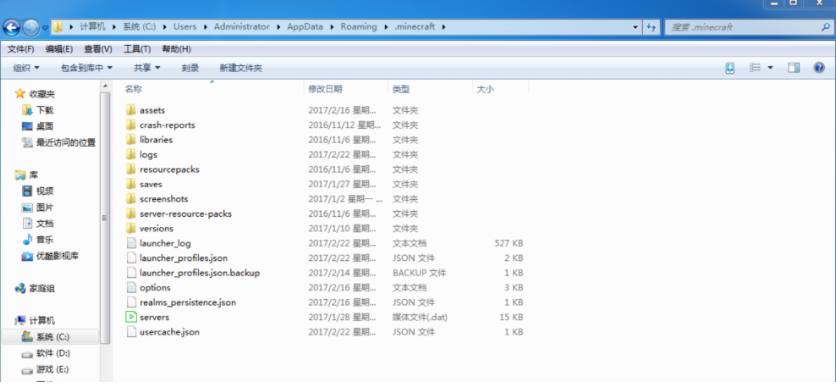836x384 pixels.
Task: Open the 文件(F) menu
Action: point(21,49)
